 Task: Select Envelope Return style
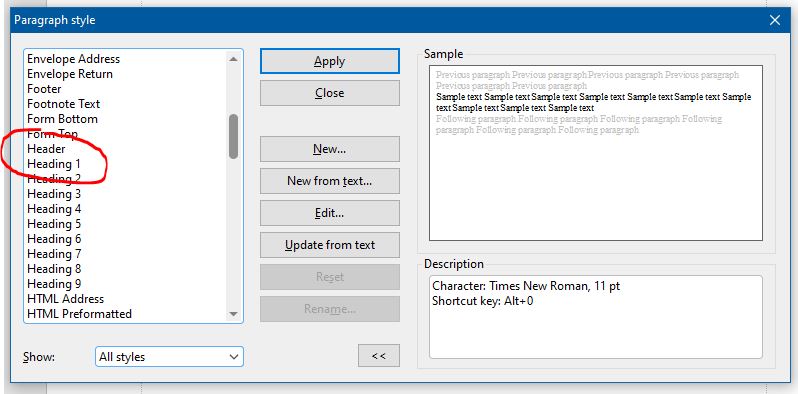(x=70, y=74)
